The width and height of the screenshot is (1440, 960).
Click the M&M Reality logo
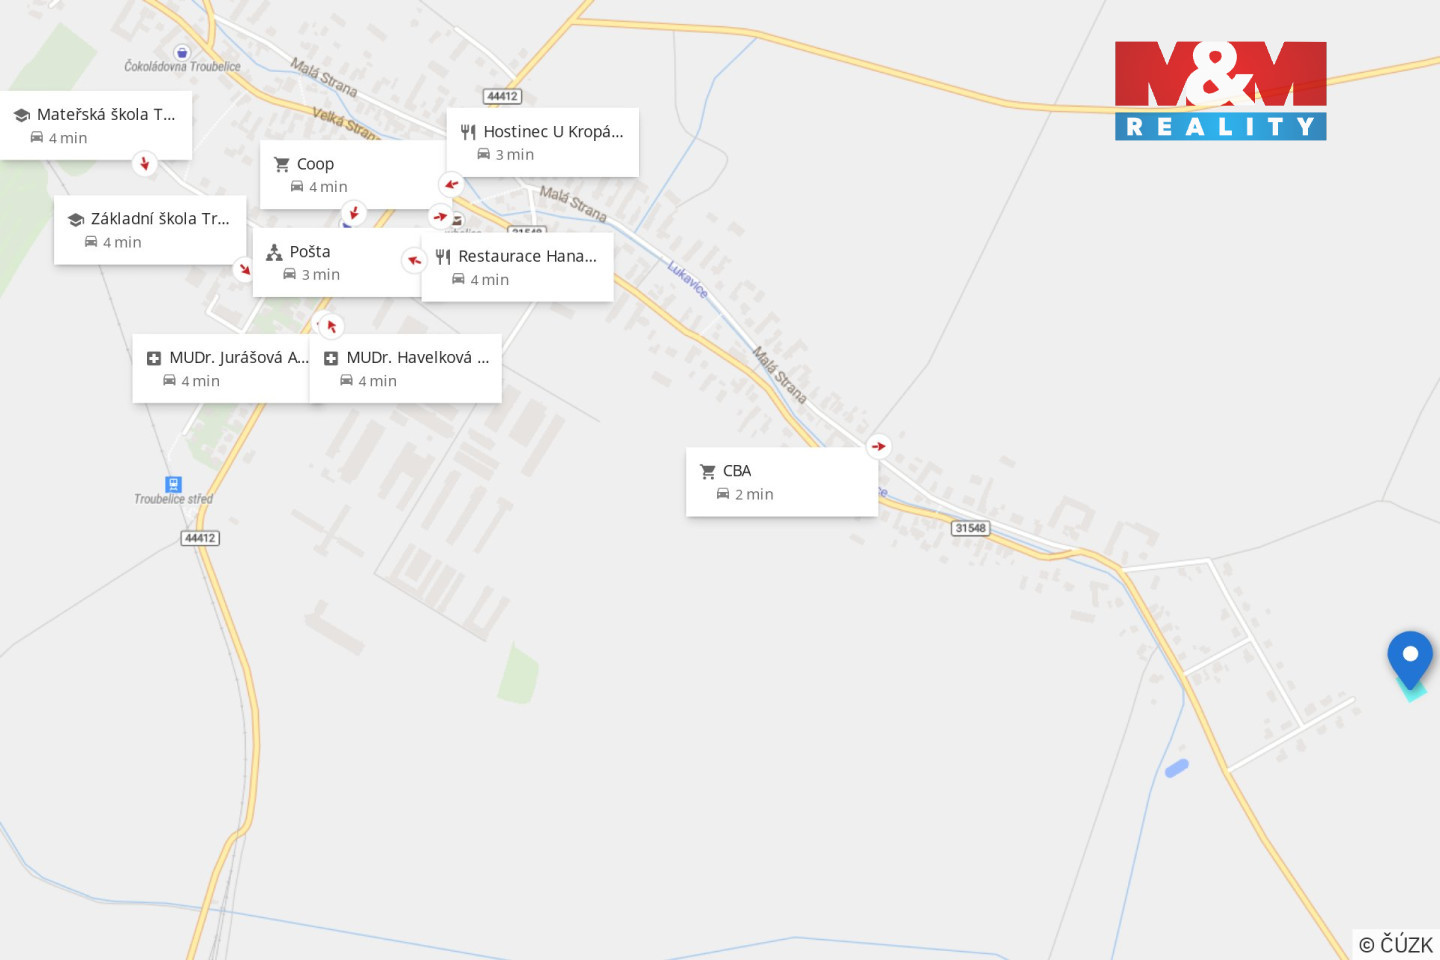tap(1220, 90)
